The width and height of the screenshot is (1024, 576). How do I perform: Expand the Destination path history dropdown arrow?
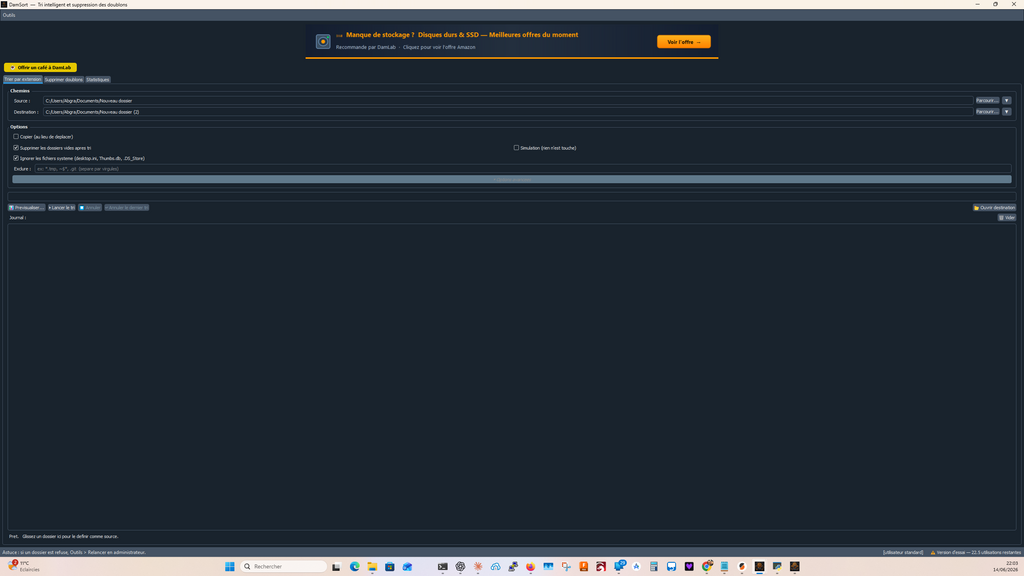click(x=1006, y=112)
